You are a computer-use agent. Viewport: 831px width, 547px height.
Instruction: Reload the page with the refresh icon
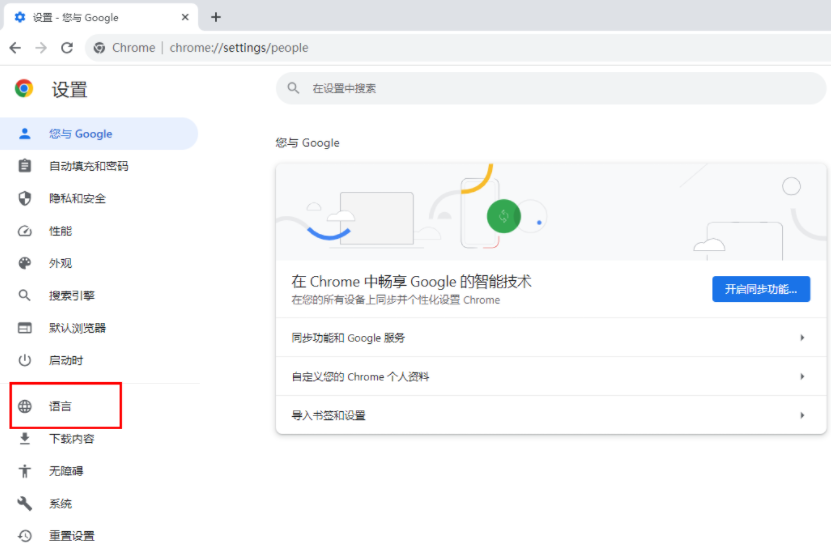(67, 48)
